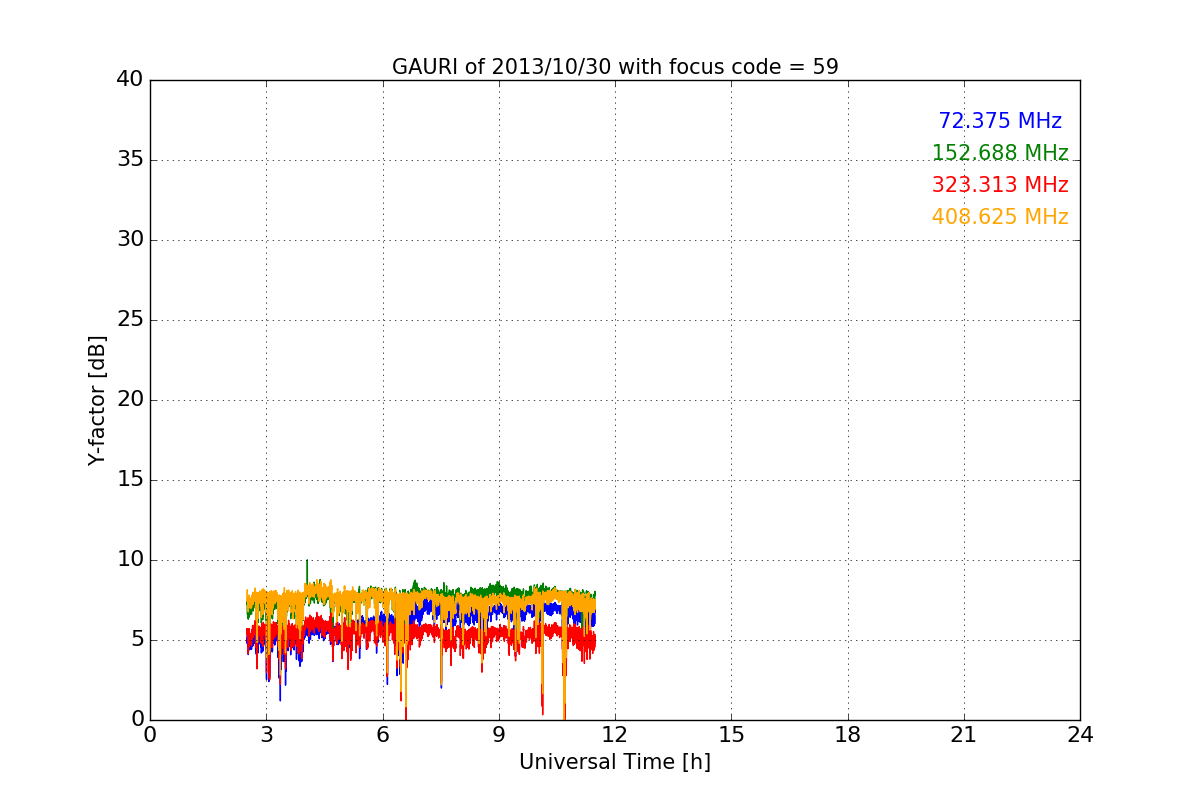Click the x-axis tick value 21
The width and height of the screenshot is (1200, 800).
964,735
